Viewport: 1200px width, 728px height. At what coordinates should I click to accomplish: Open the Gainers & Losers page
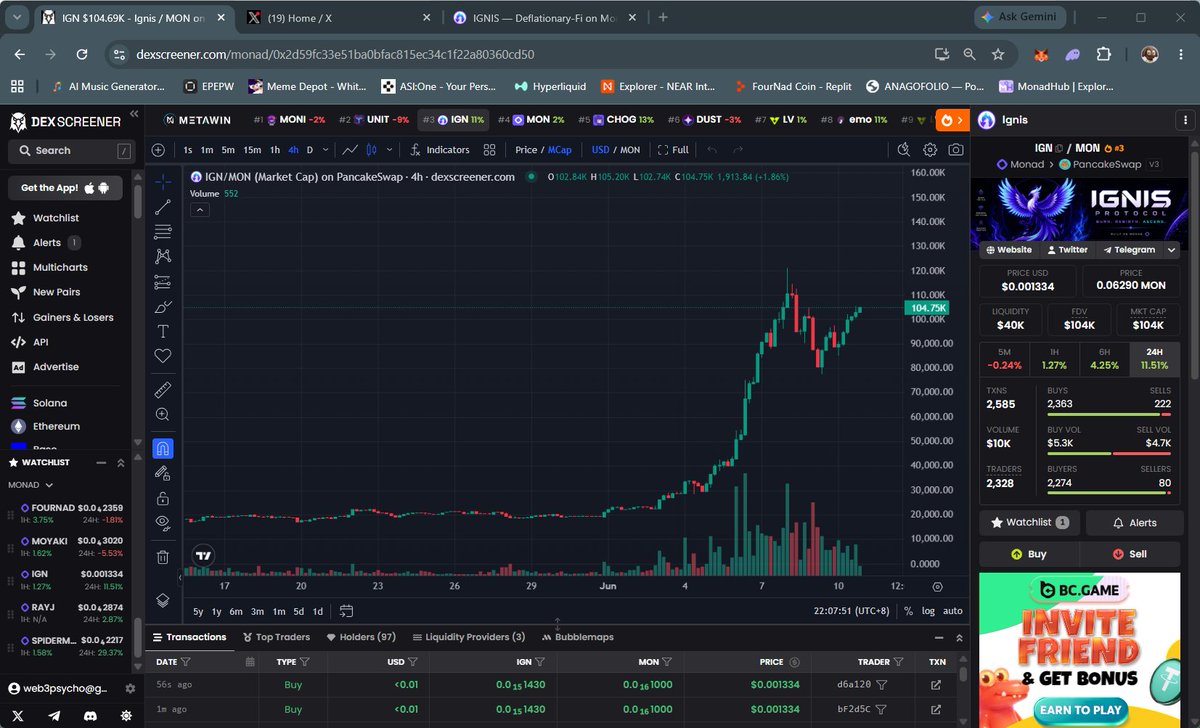(x=62, y=317)
